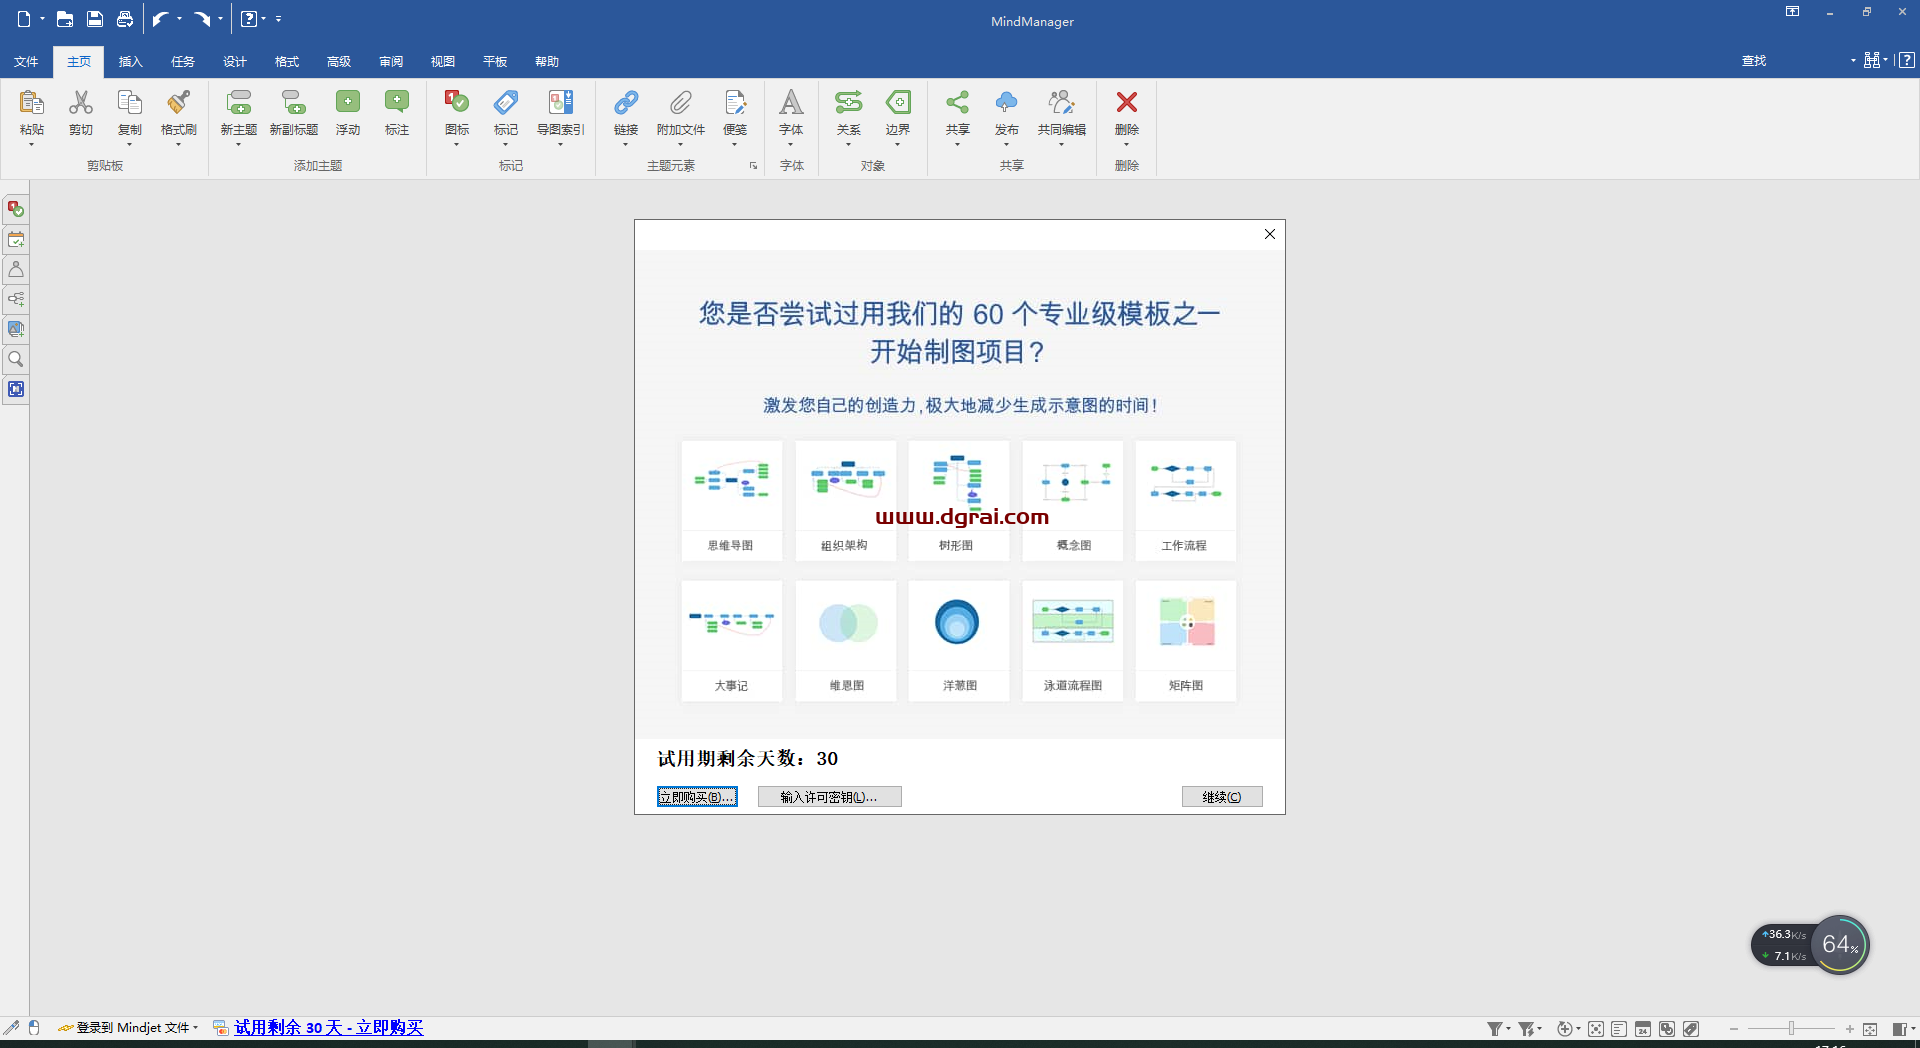Open the Map Index (导图索引) icon

pyautogui.click(x=561, y=102)
